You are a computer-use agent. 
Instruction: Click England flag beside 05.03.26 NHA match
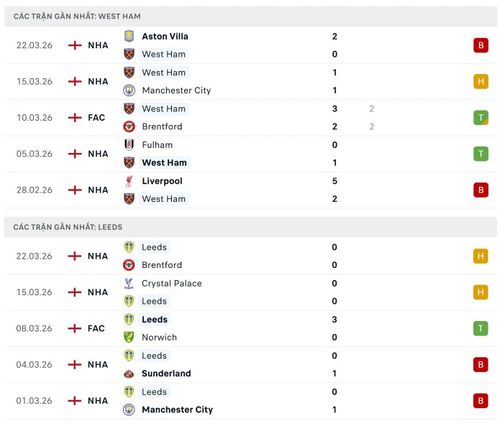point(75,154)
